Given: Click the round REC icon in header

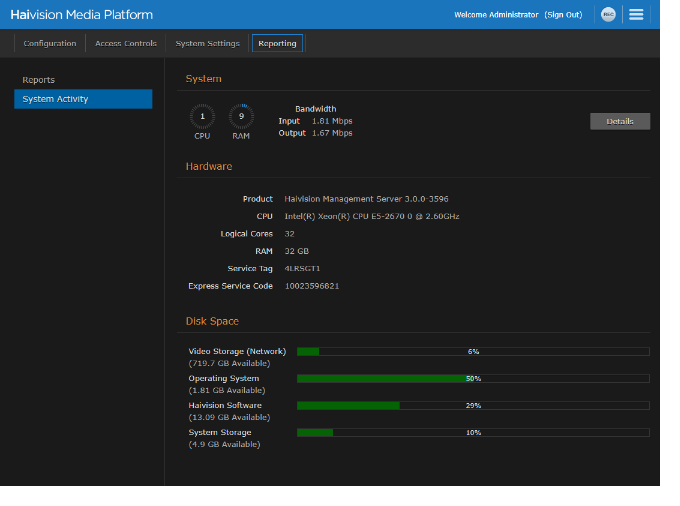Looking at the screenshot, I should (x=608, y=14).
